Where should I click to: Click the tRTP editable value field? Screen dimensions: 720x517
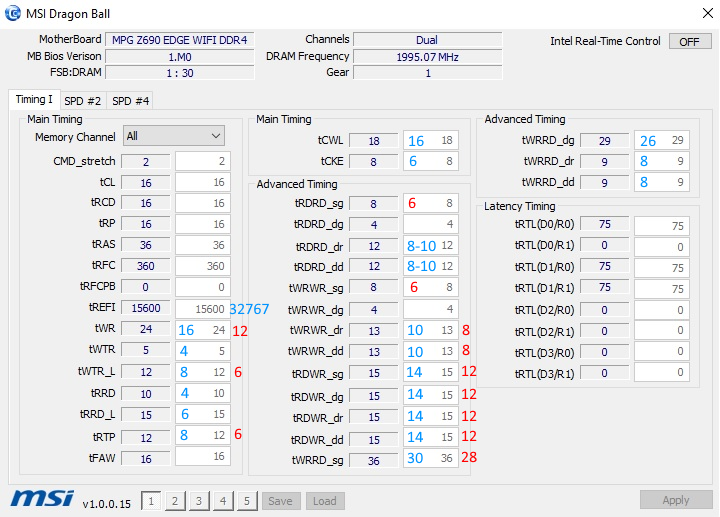coord(202,435)
